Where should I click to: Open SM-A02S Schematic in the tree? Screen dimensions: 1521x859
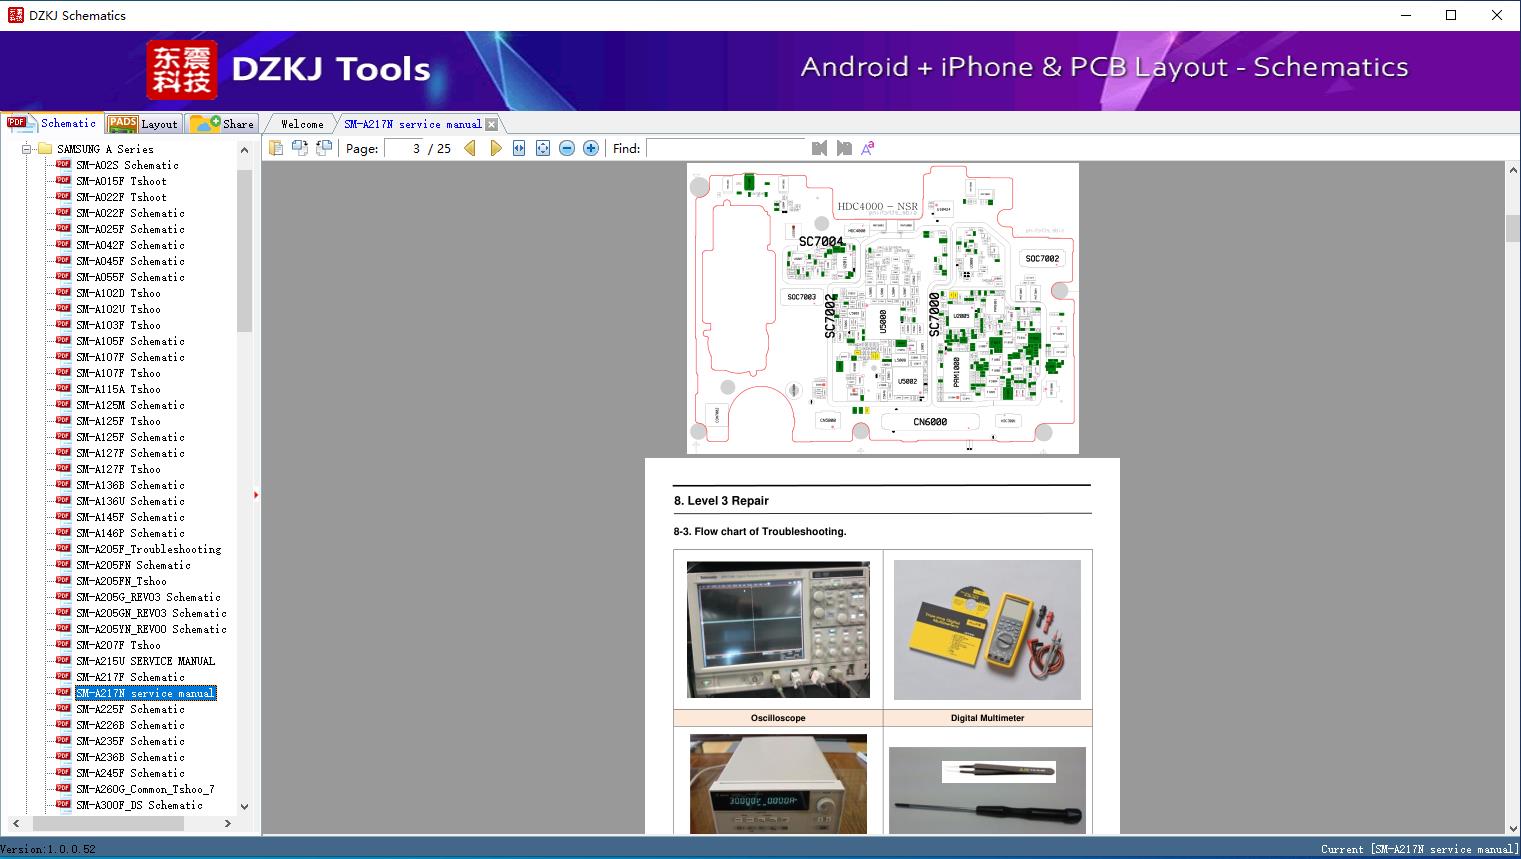point(127,165)
